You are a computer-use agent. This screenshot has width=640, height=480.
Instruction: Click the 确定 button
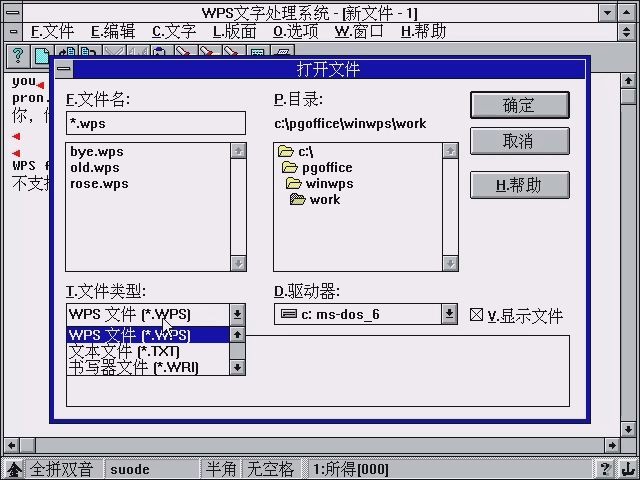(520, 105)
